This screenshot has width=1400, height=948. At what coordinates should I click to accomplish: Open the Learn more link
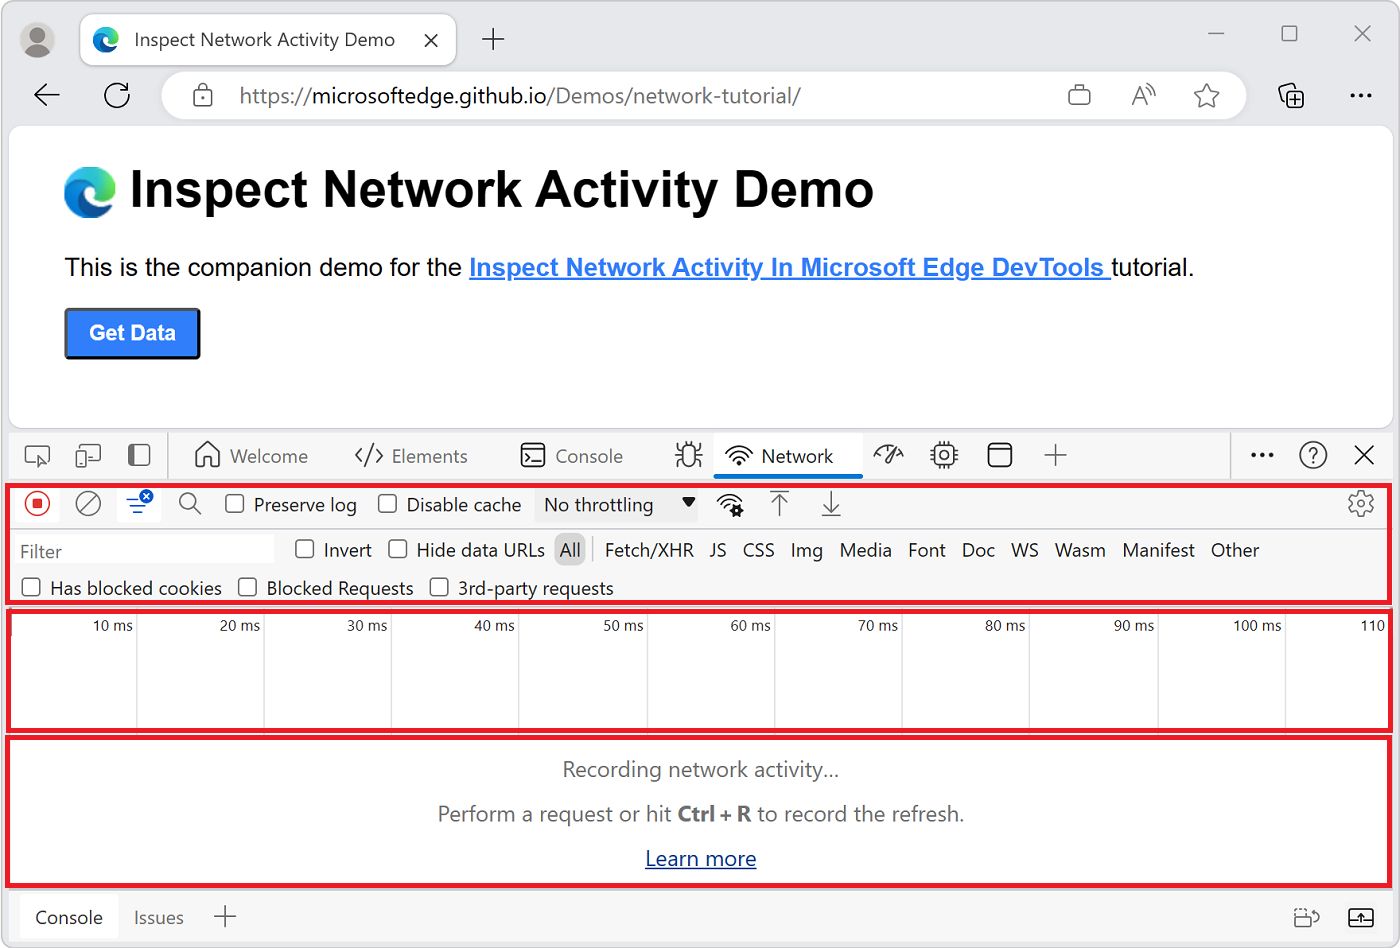pos(700,858)
